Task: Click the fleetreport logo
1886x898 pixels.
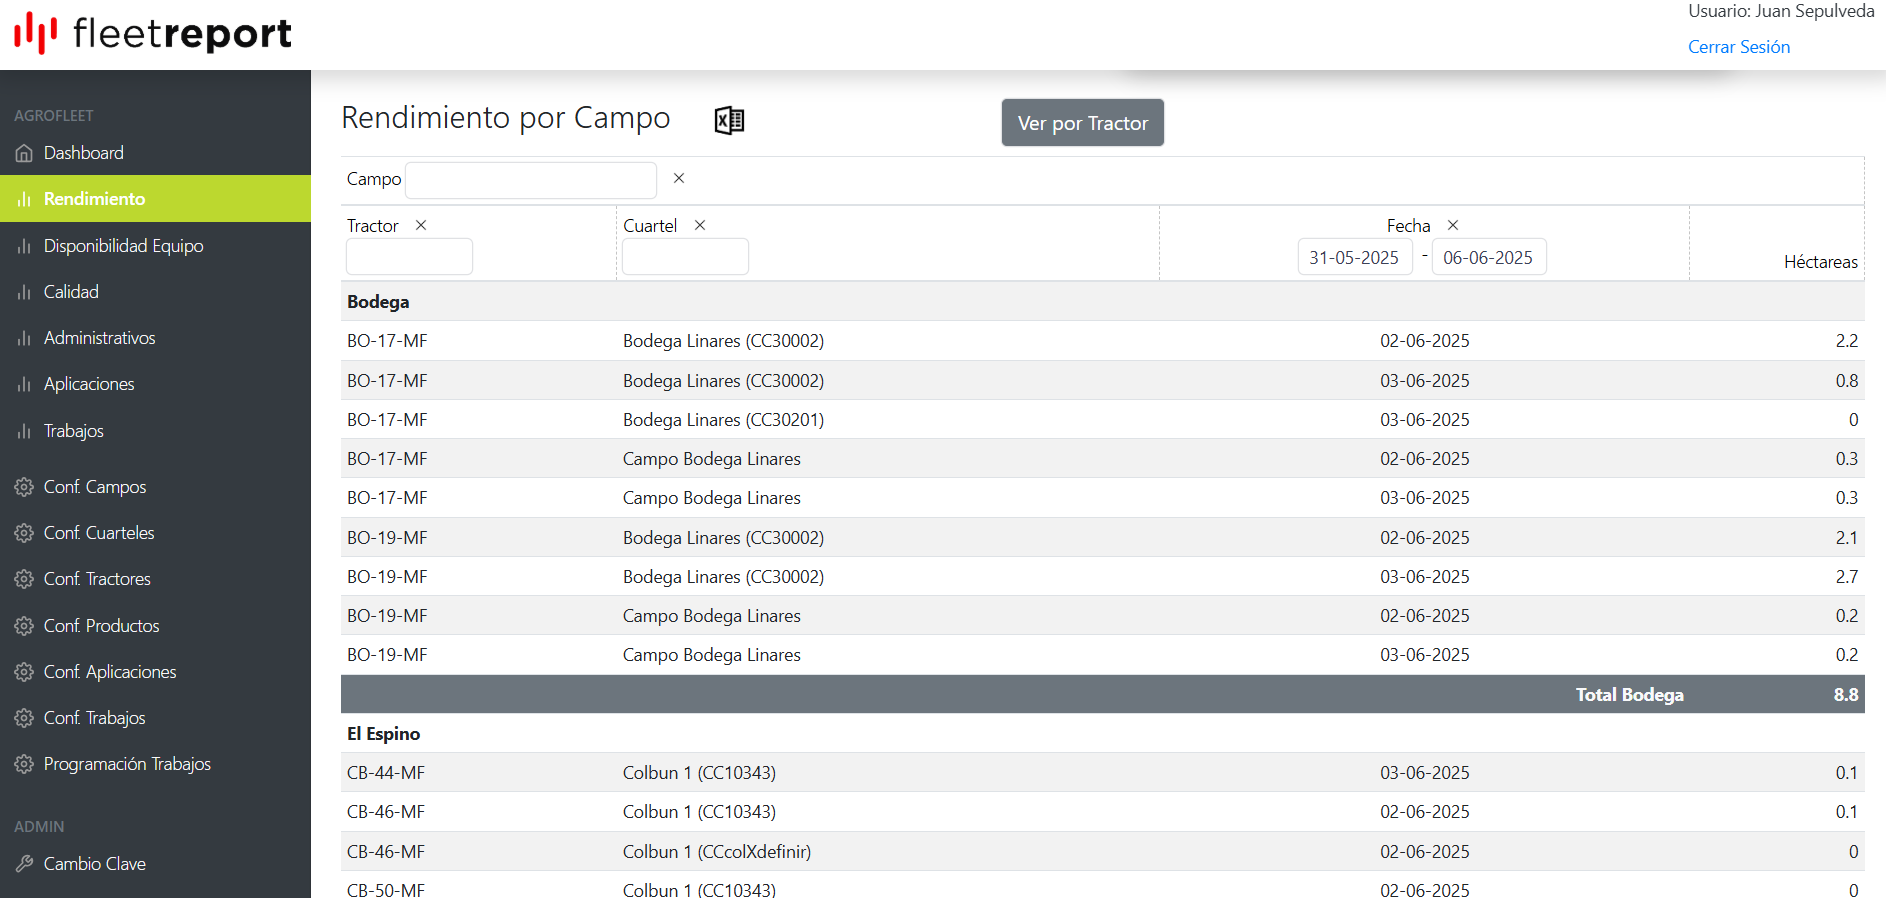Action: tap(153, 34)
